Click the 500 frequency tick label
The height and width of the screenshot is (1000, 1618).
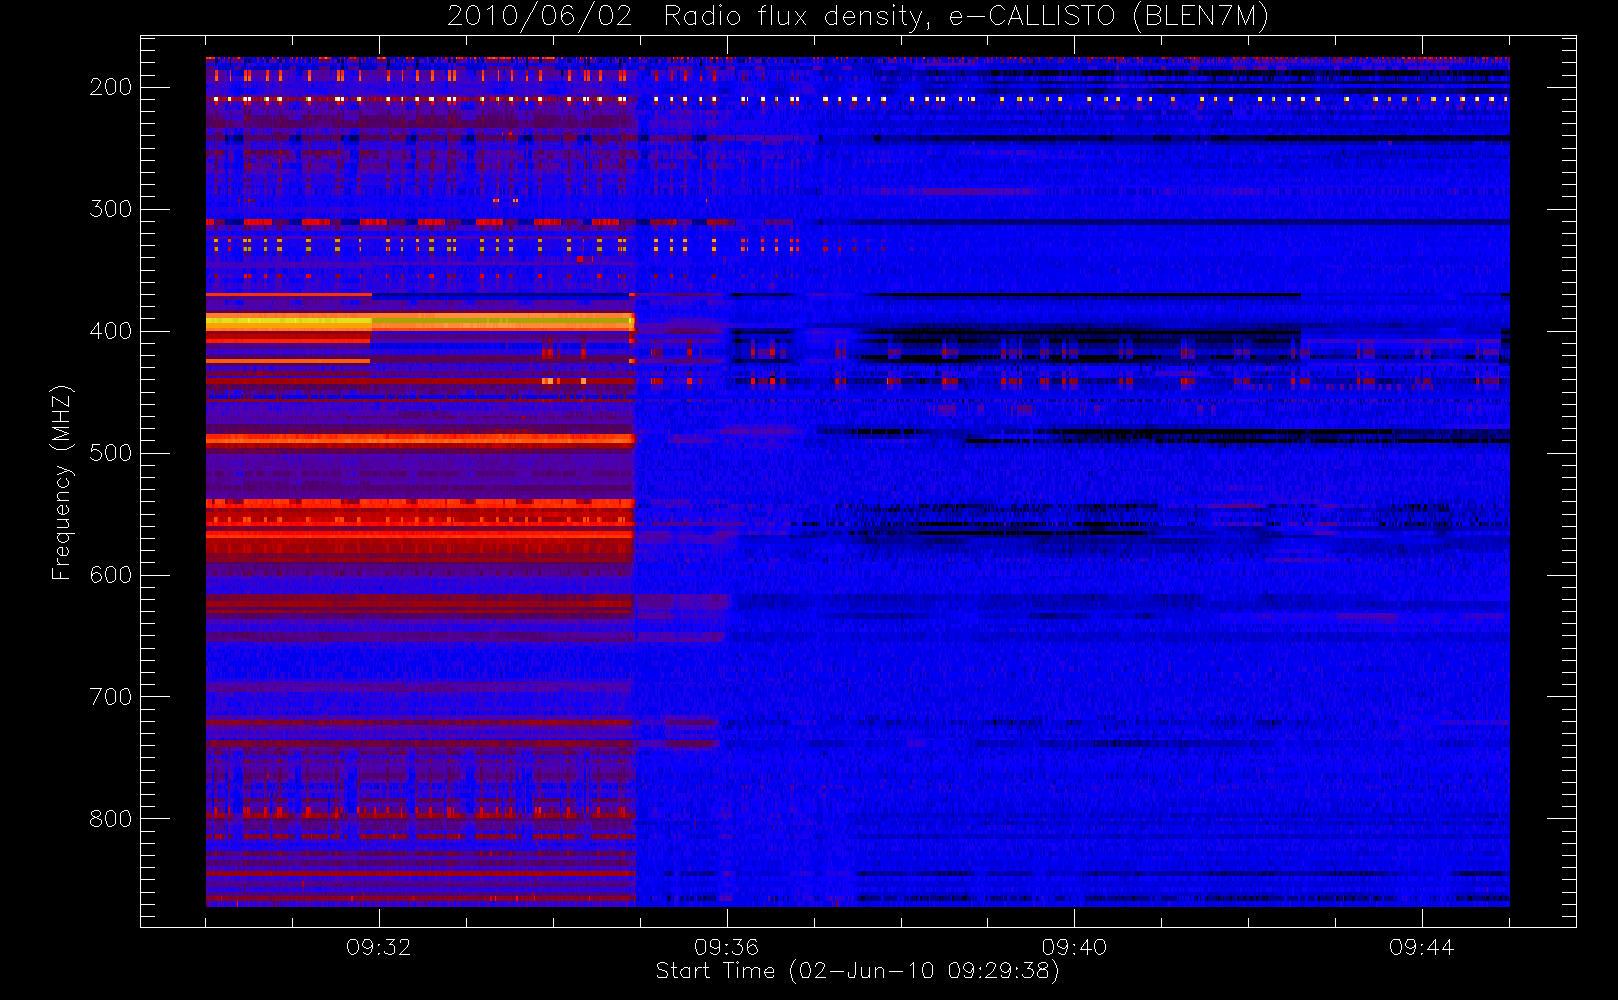(x=110, y=453)
